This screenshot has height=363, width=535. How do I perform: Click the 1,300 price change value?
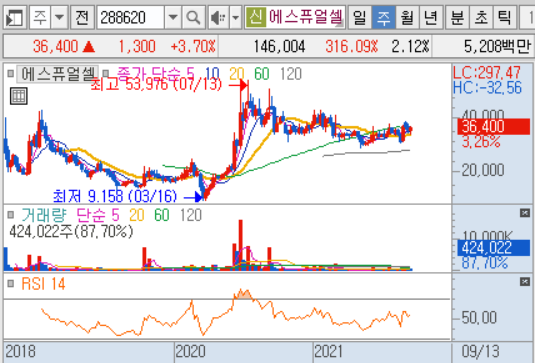[x=137, y=46]
